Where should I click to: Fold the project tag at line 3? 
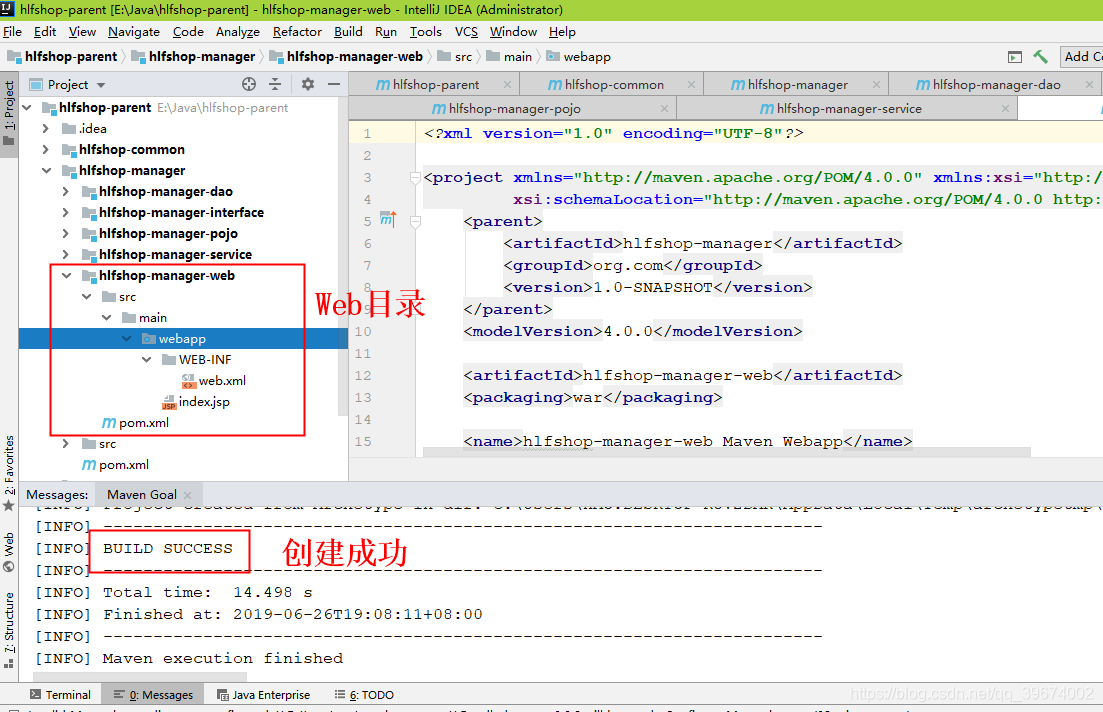(x=415, y=178)
